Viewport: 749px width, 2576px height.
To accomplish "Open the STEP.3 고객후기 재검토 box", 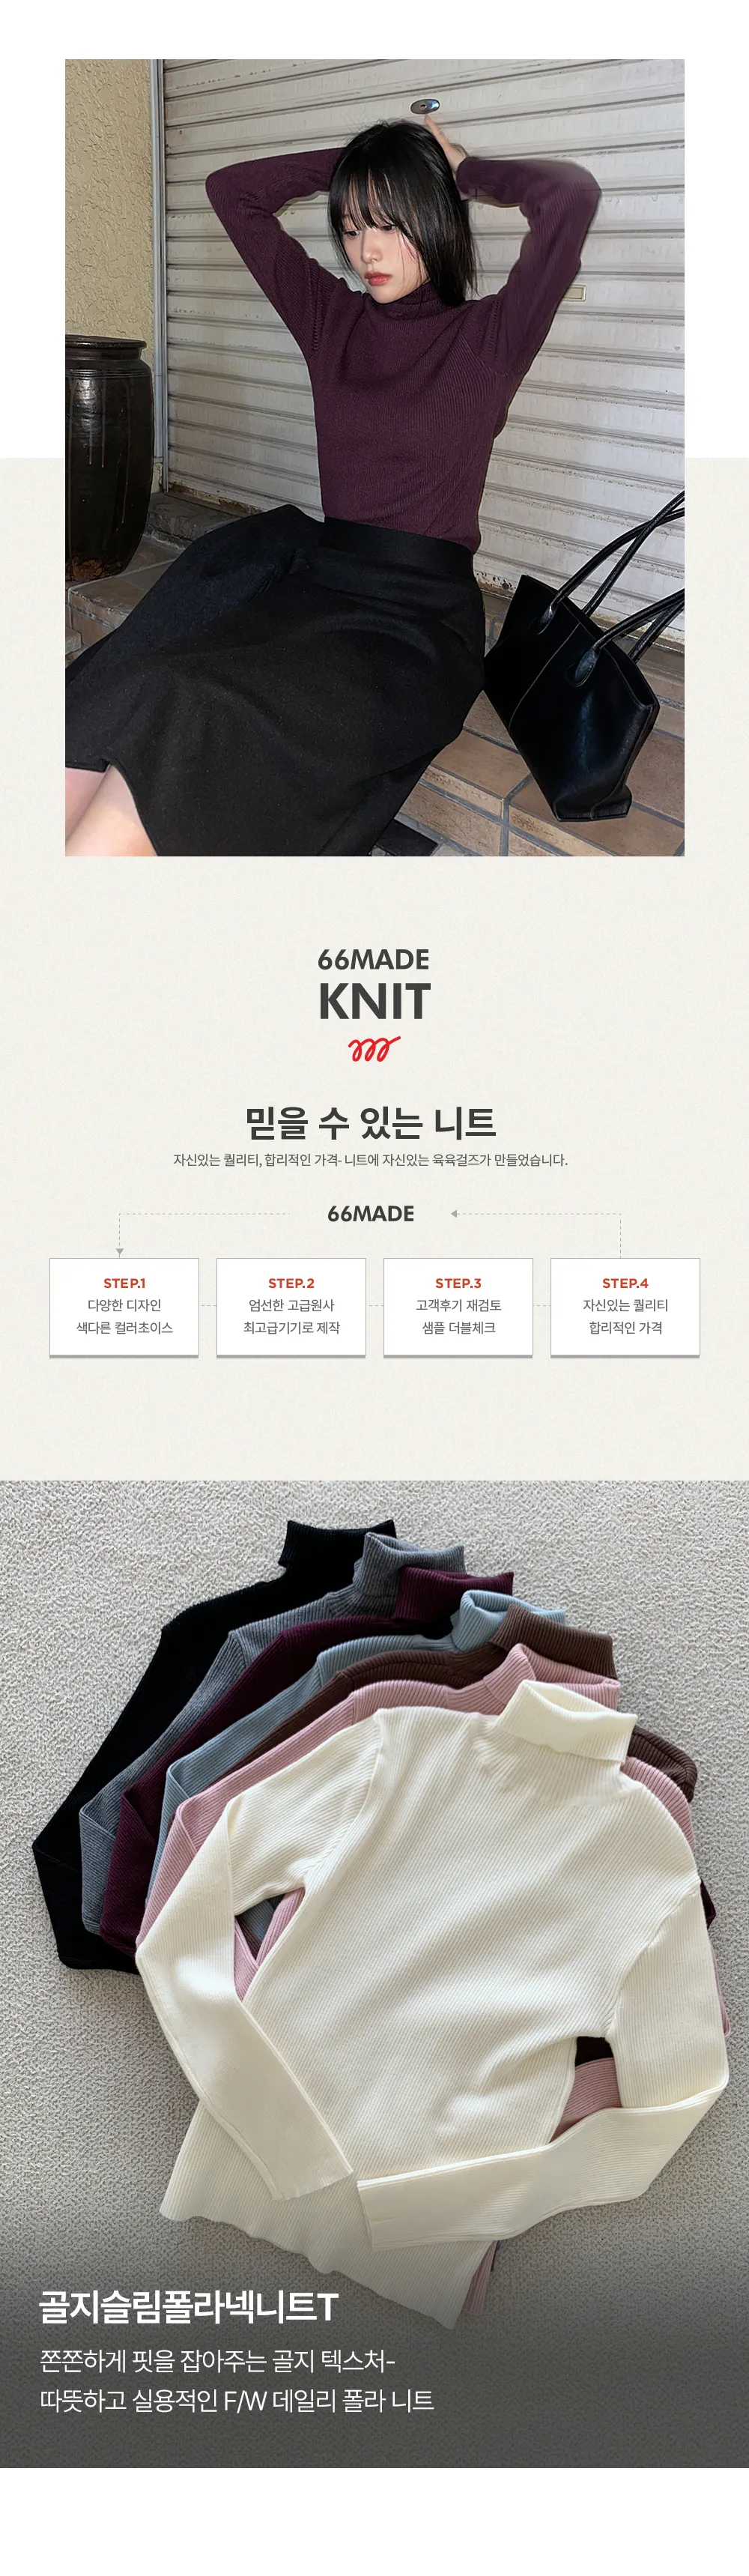I will pyautogui.click(x=458, y=1307).
